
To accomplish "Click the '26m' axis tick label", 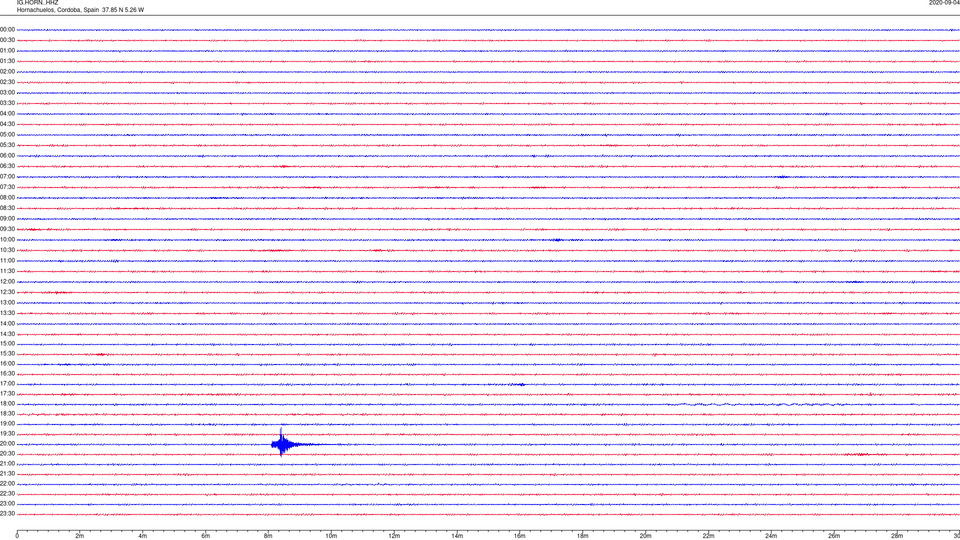I will (834, 536).
